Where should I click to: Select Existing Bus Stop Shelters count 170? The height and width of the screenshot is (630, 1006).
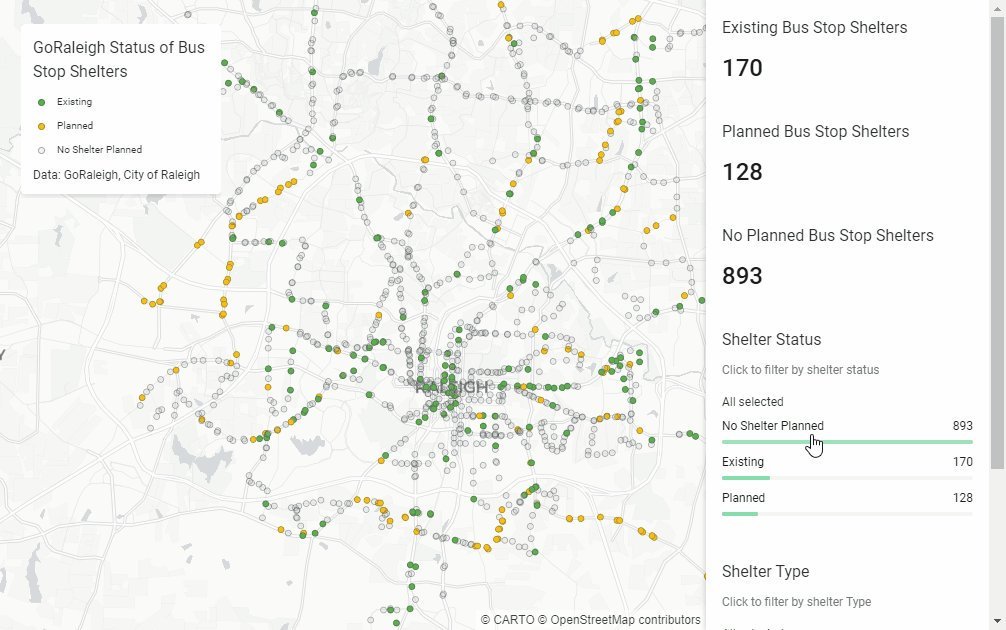click(x=742, y=68)
